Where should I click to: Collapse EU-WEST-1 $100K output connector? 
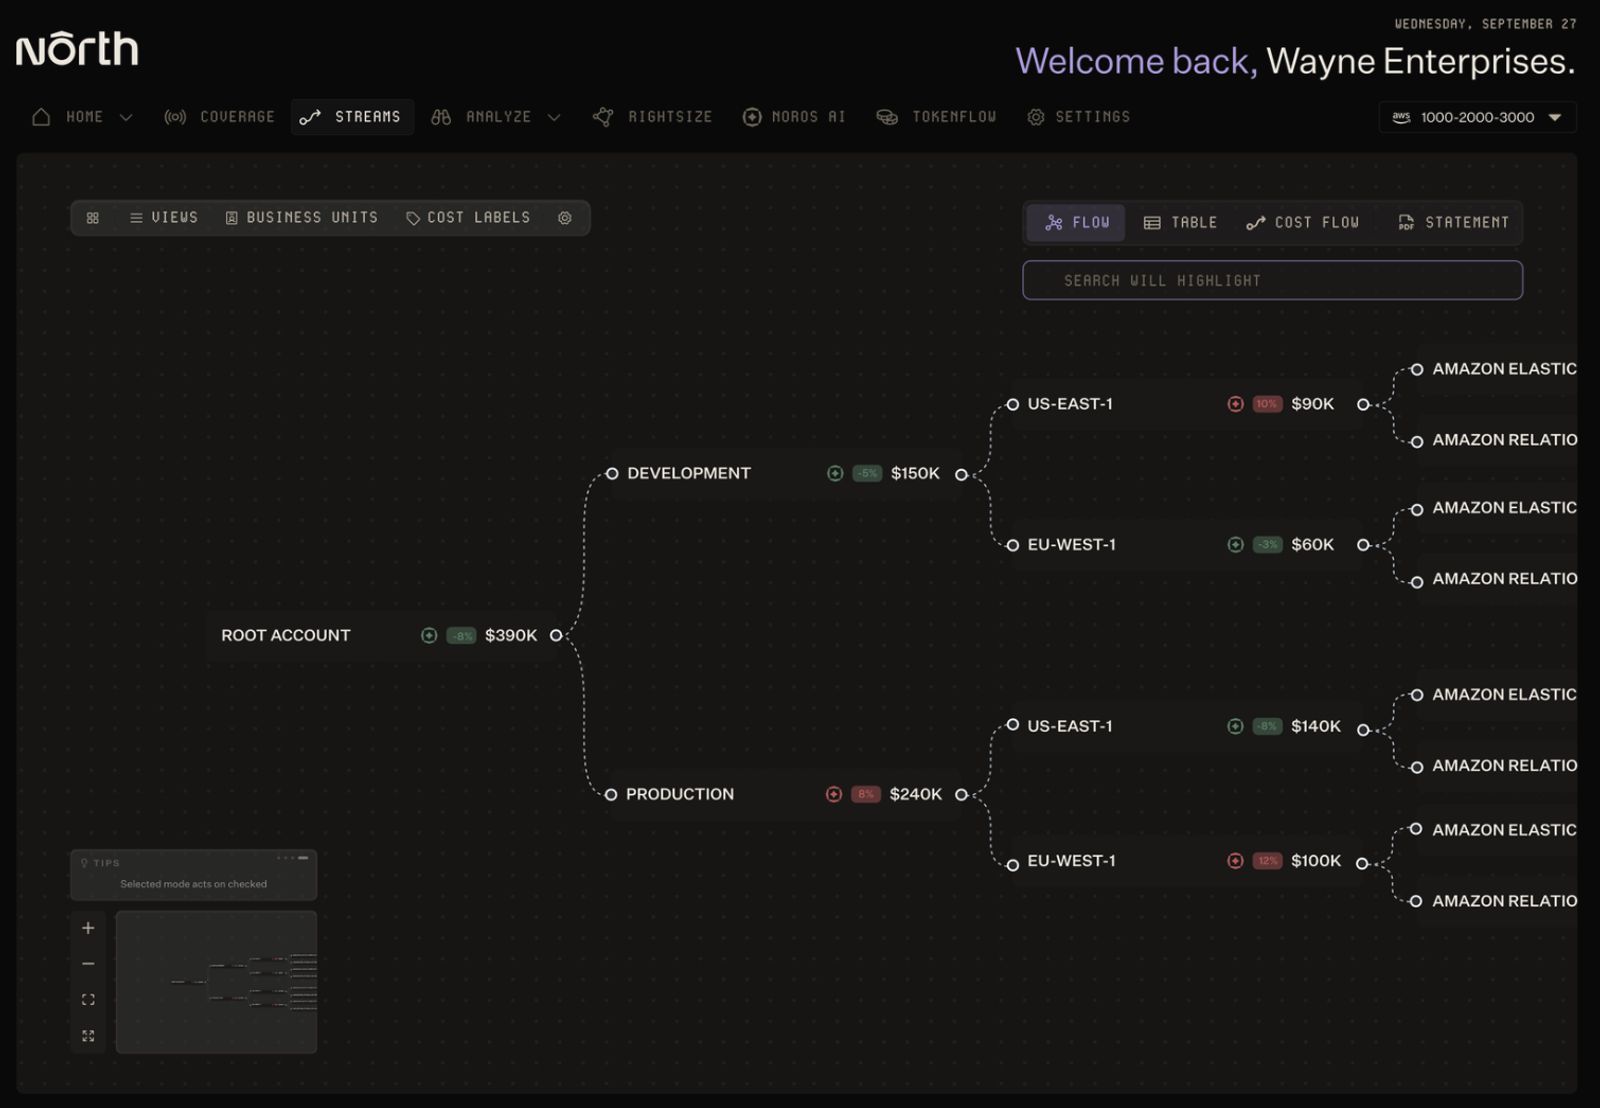click(1362, 864)
